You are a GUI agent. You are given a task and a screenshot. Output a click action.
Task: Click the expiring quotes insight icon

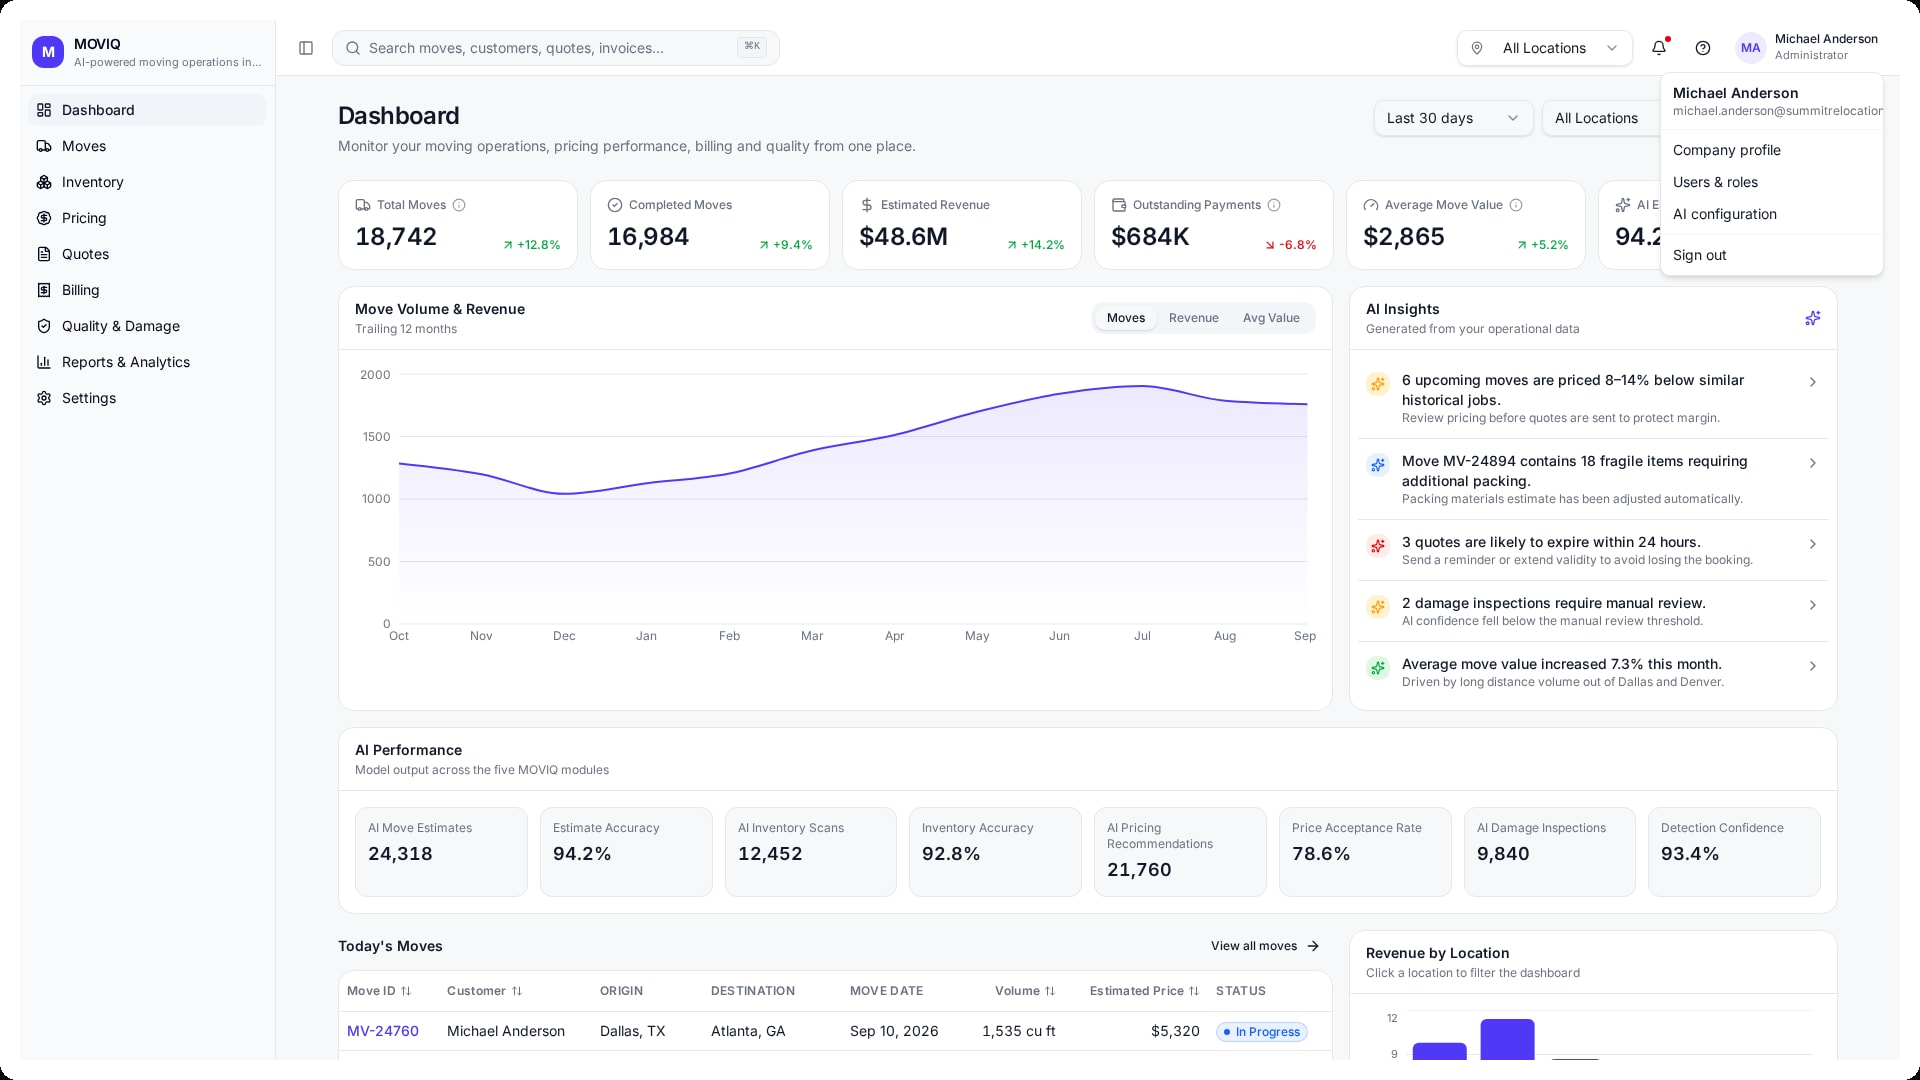coord(1378,546)
